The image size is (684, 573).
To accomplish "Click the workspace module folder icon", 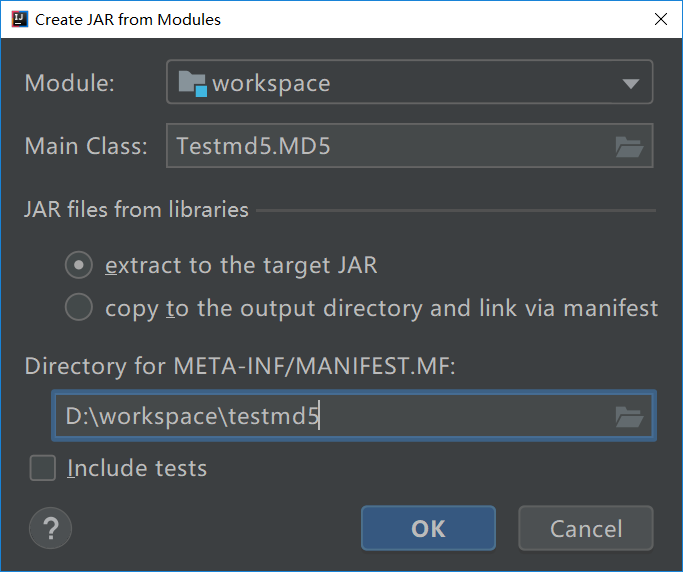I will tap(192, 83).
